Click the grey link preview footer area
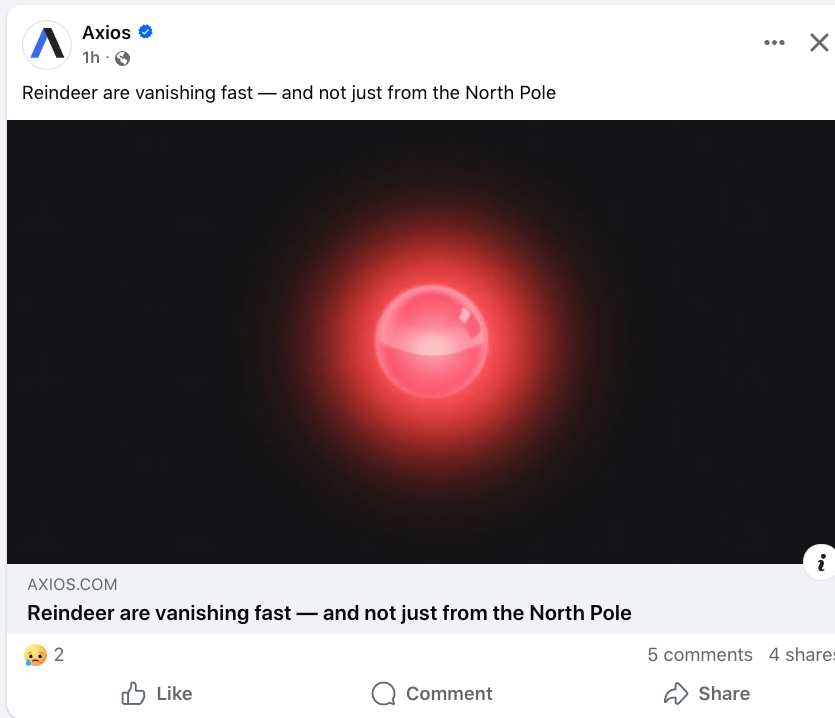This screenshot has height=718, width=835. (x=700, y=598)
